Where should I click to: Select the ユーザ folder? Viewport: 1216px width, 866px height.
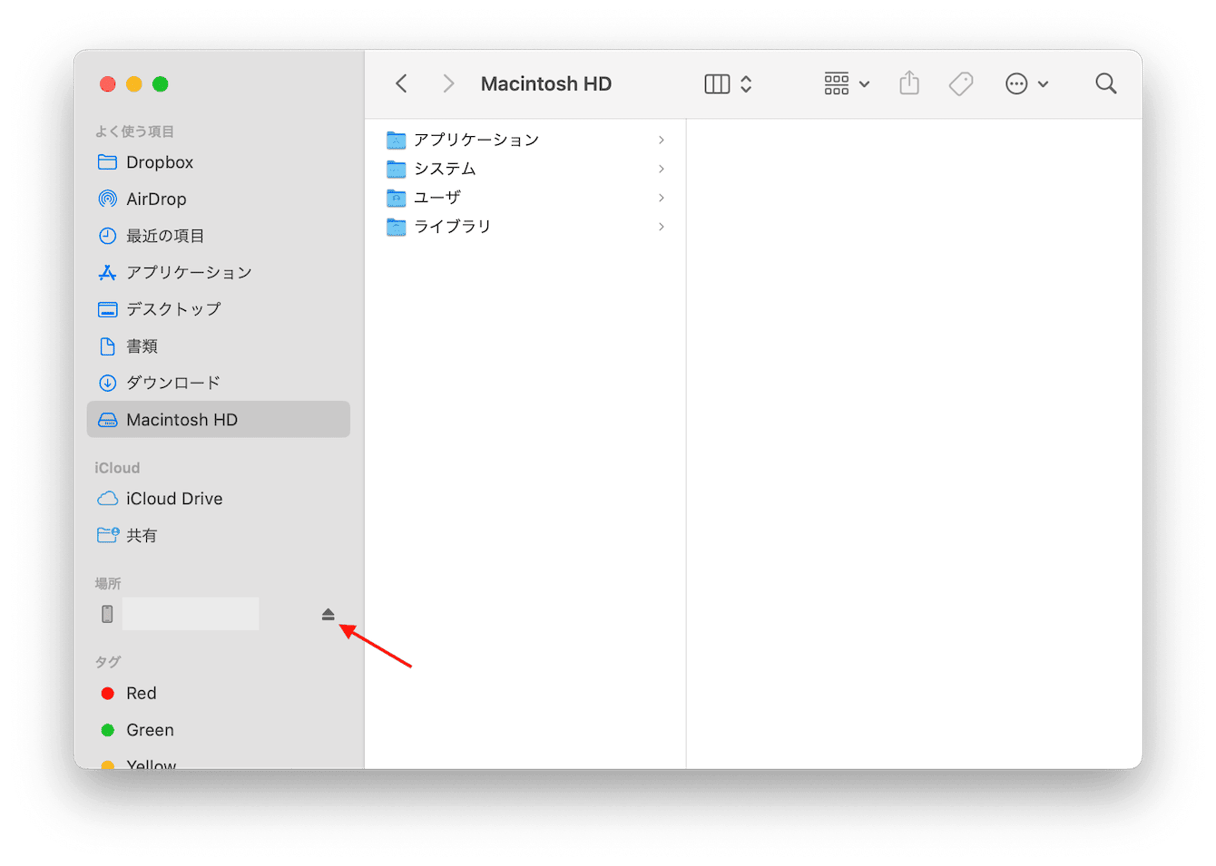(x=437, y=198)
